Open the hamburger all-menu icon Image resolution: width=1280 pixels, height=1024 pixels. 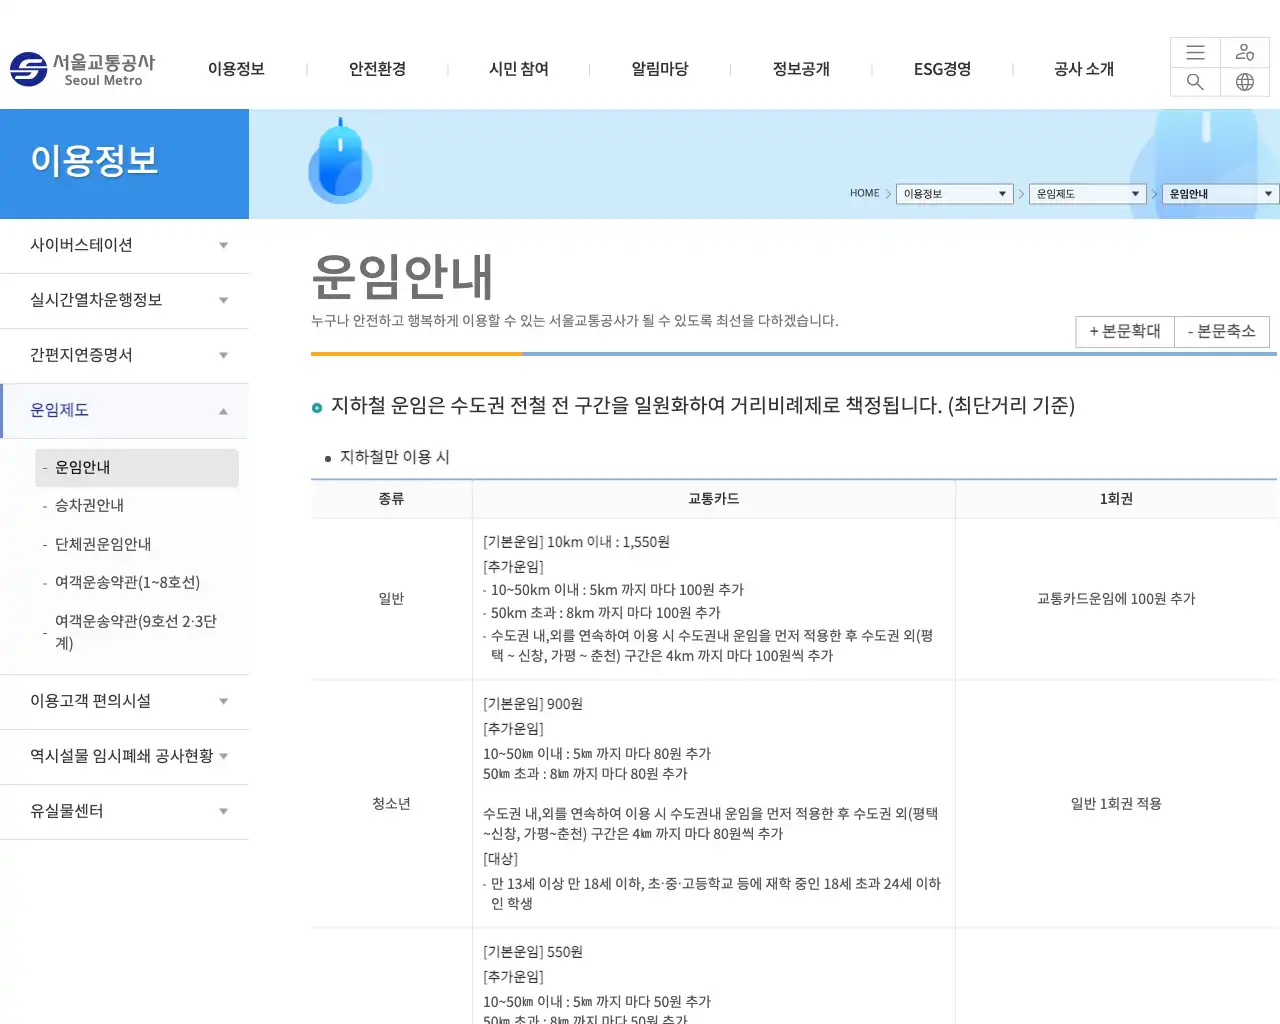coord(1195,52)
